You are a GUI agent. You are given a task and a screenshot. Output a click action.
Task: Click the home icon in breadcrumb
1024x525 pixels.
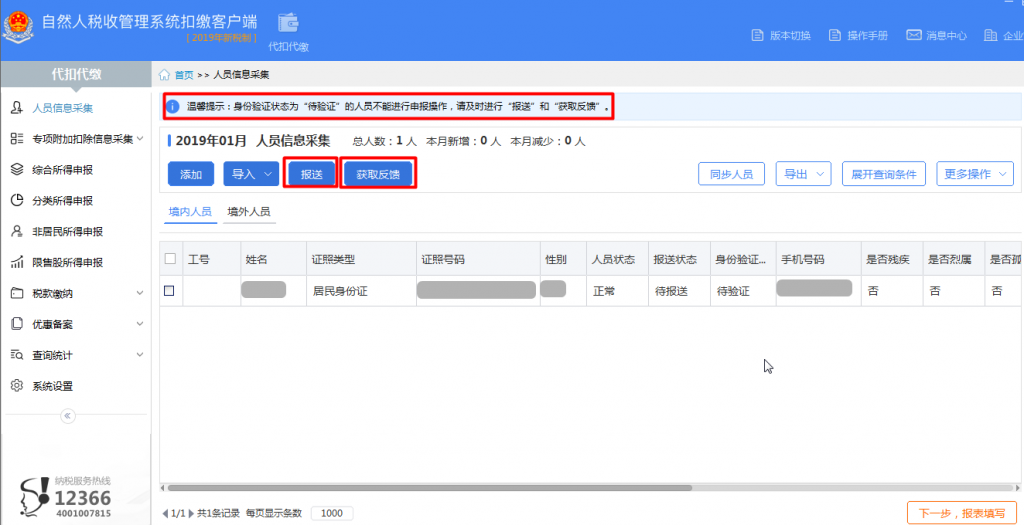[x=164, y=74]
